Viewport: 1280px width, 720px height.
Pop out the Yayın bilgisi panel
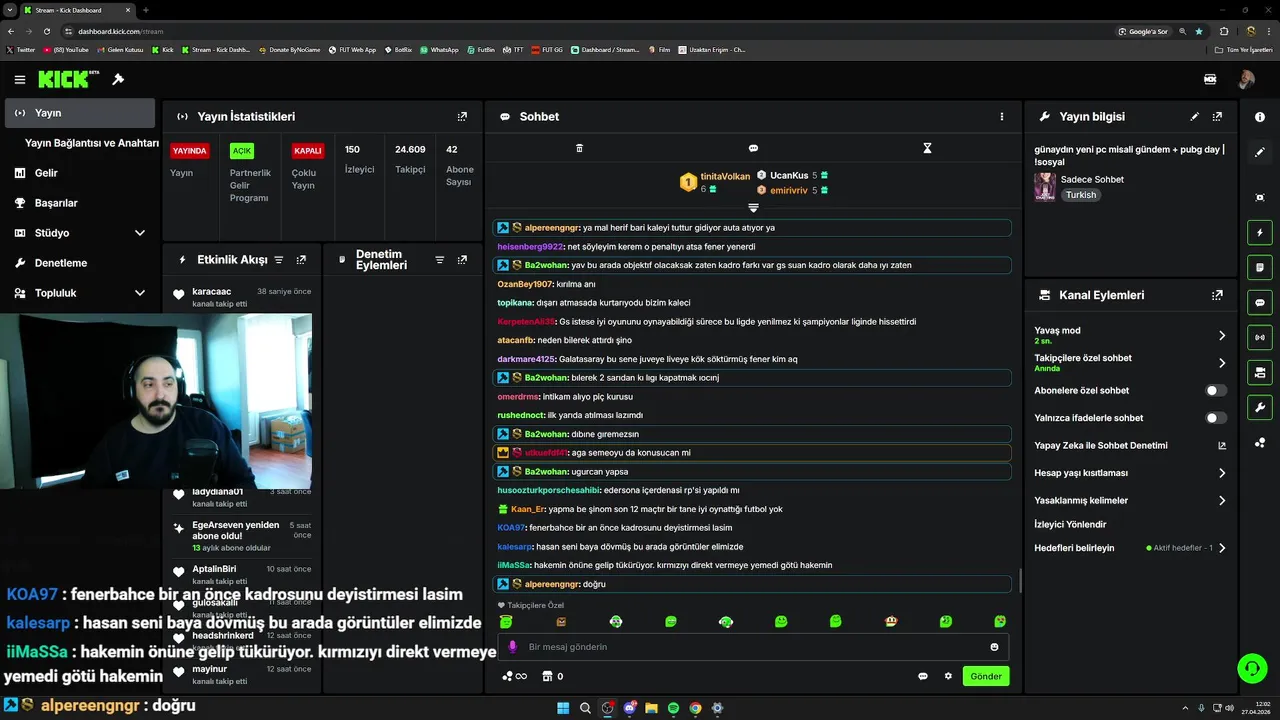(x=1217, y=116)
